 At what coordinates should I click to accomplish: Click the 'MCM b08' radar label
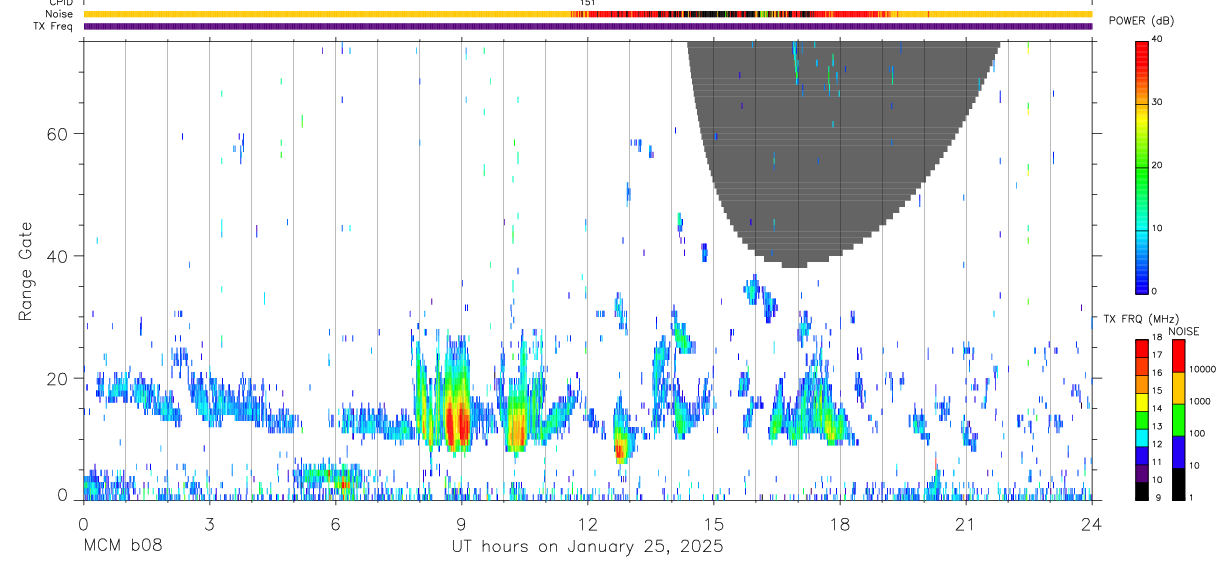tap(122, 547)
